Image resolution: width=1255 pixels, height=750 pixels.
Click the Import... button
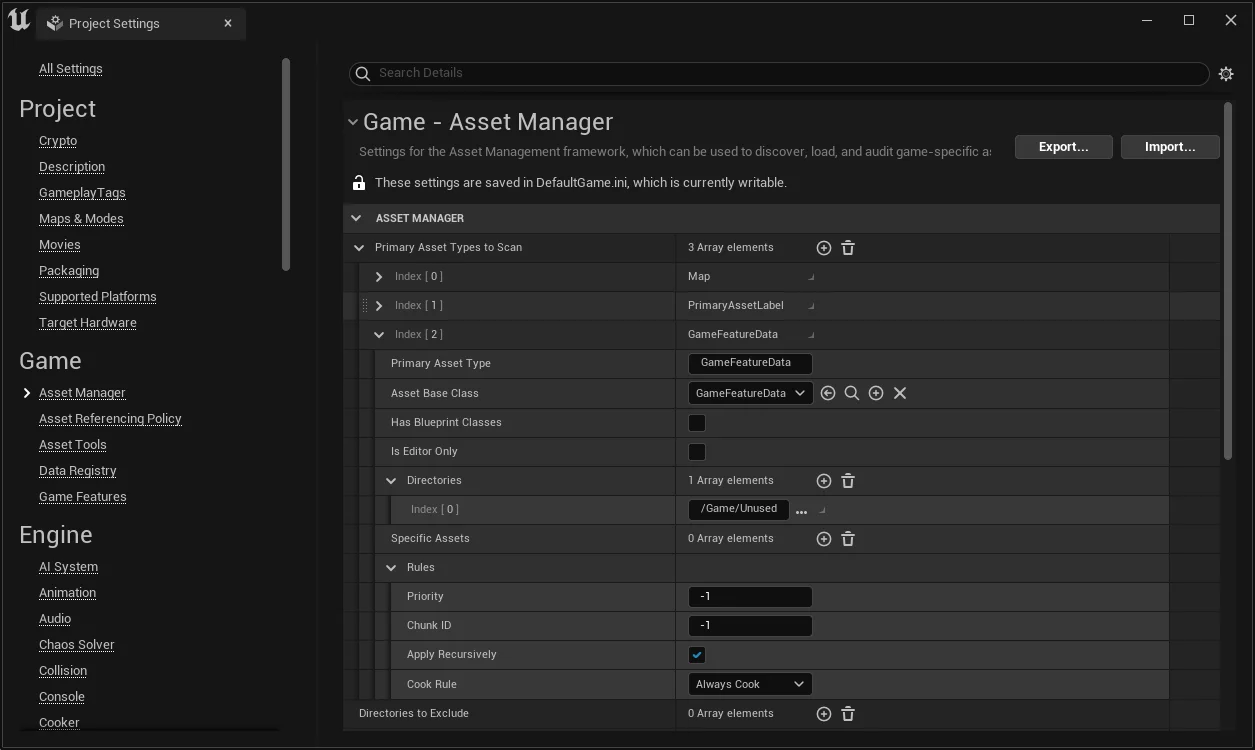coord(1169,147)
